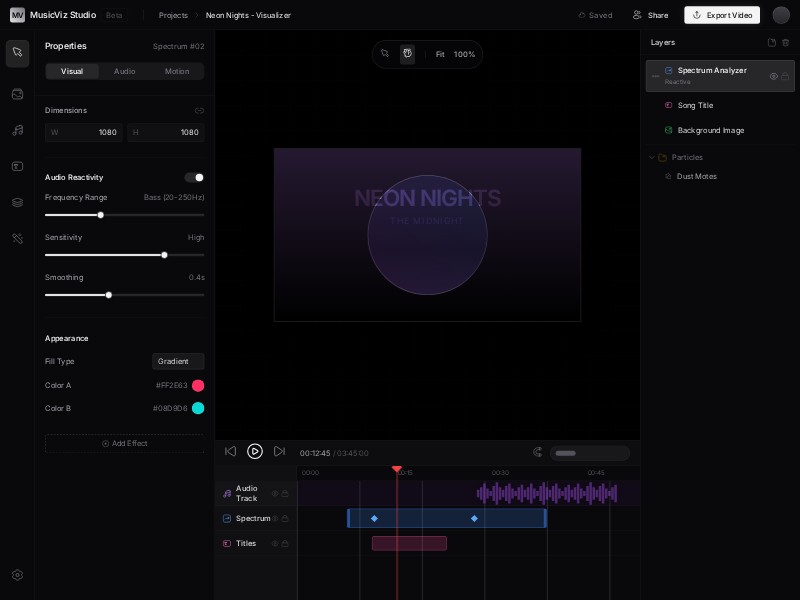Lock the Spectrum Analyzer layer
The image size is (800, 600).
[785, 77]
